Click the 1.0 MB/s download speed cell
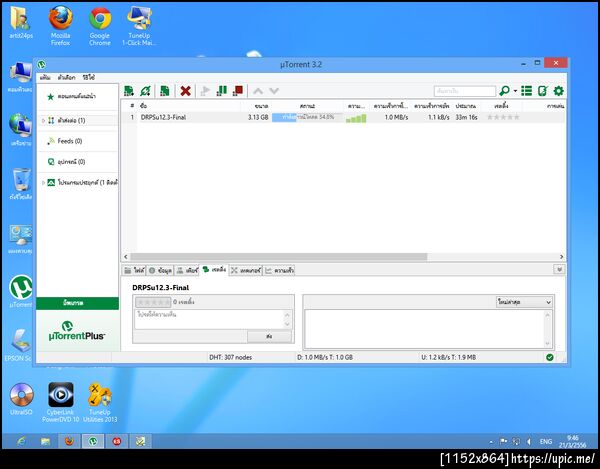Viewport: 600px width, 469px height. (x=396, y=117)
